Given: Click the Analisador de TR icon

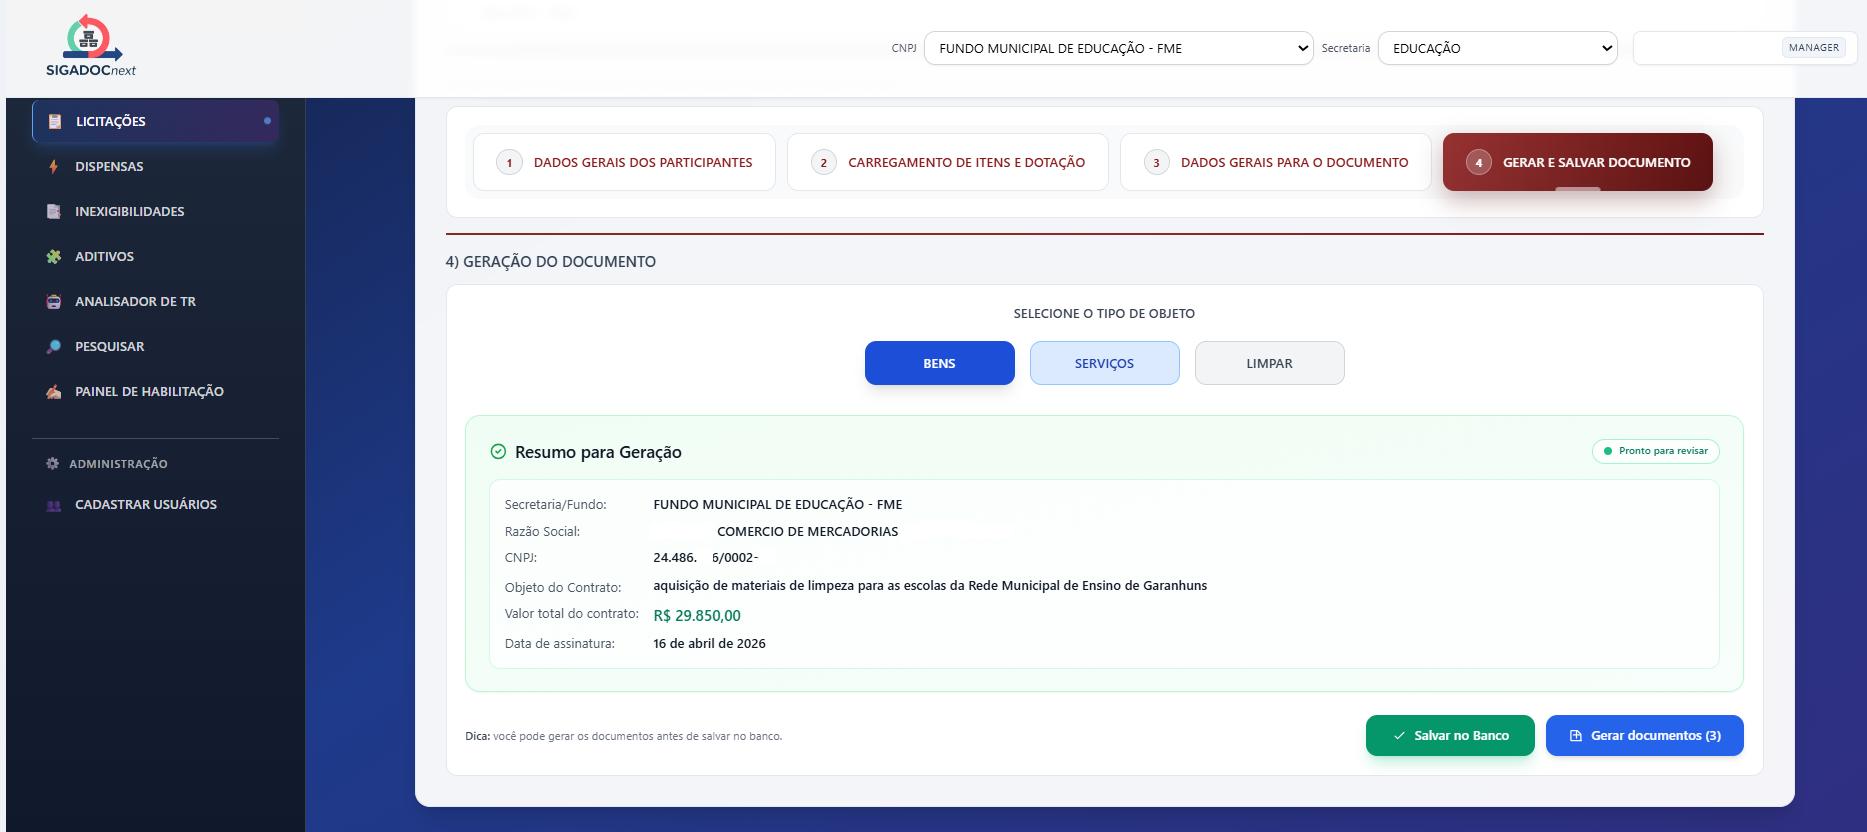Looking at the screenshot, I should (54, 301).
